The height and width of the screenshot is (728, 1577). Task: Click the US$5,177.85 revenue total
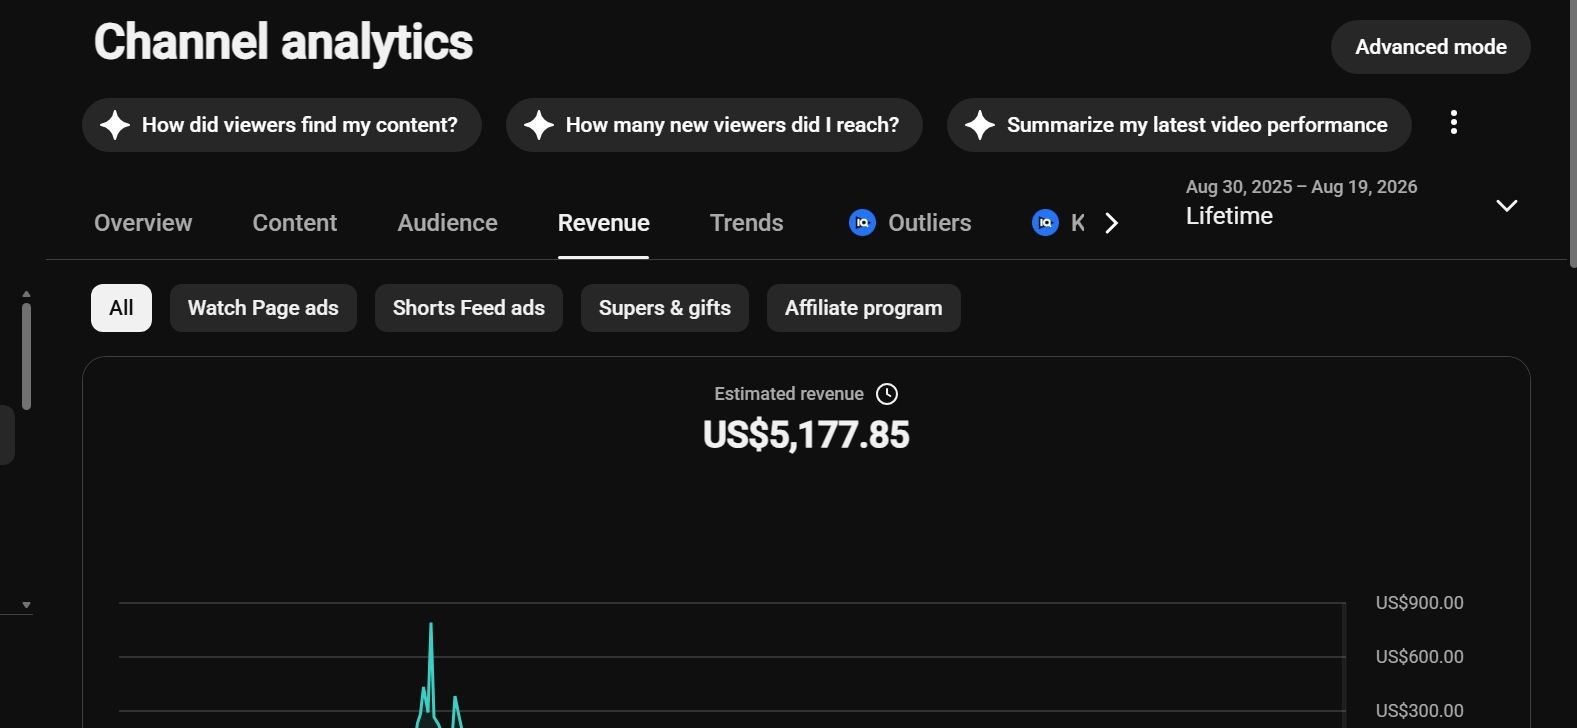tap(806, 435)
